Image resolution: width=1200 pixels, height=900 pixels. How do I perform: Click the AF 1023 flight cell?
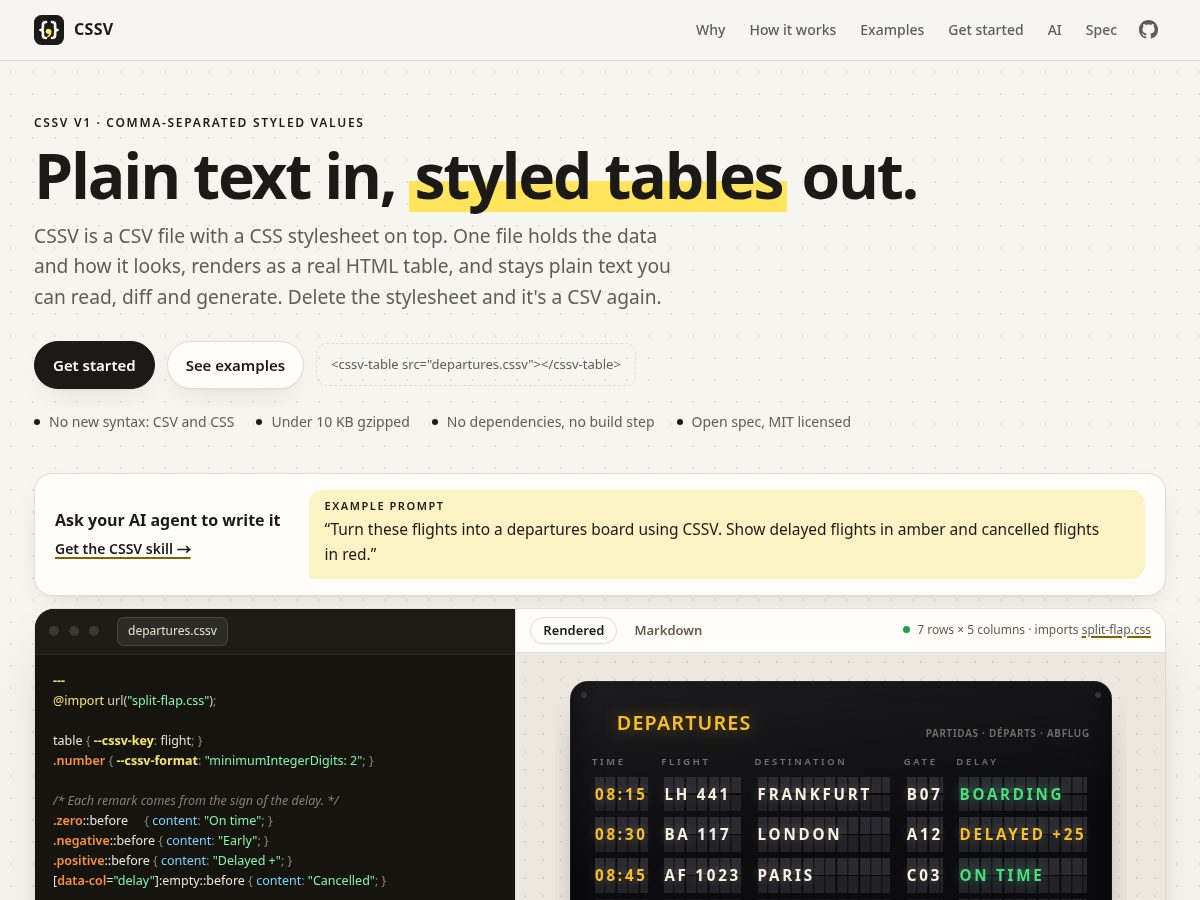[x=702, y=875]
